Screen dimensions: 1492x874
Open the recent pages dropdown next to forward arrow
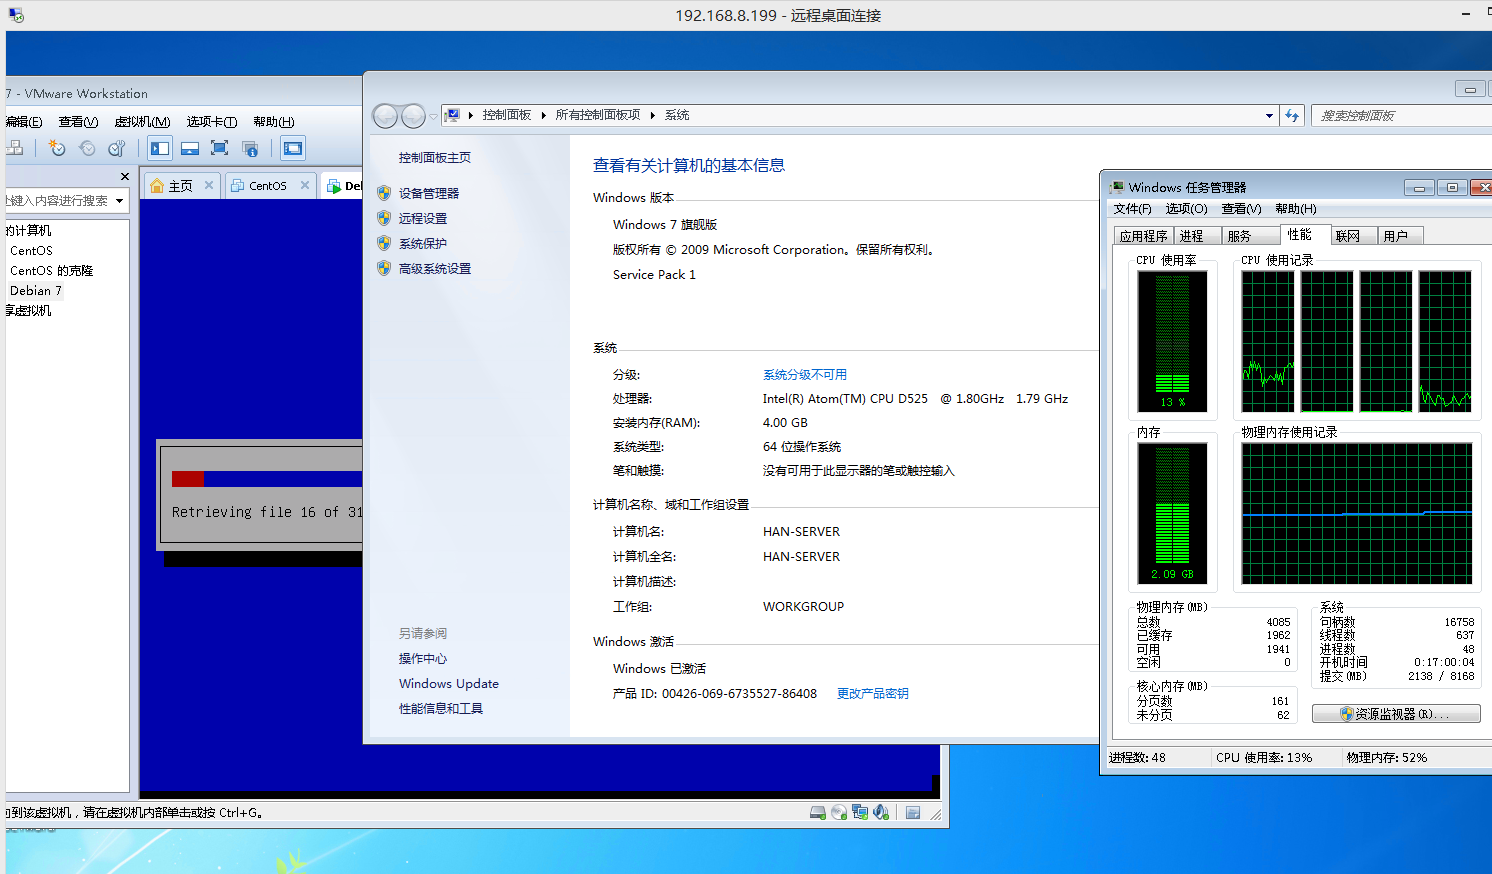coord(433,117)
